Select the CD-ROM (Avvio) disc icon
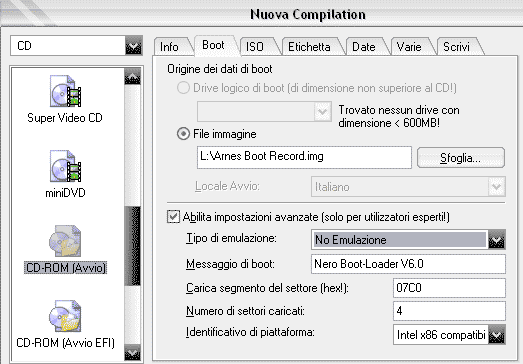Image resolution: width=523 pixels, height=364 pixels. [65, 241]
